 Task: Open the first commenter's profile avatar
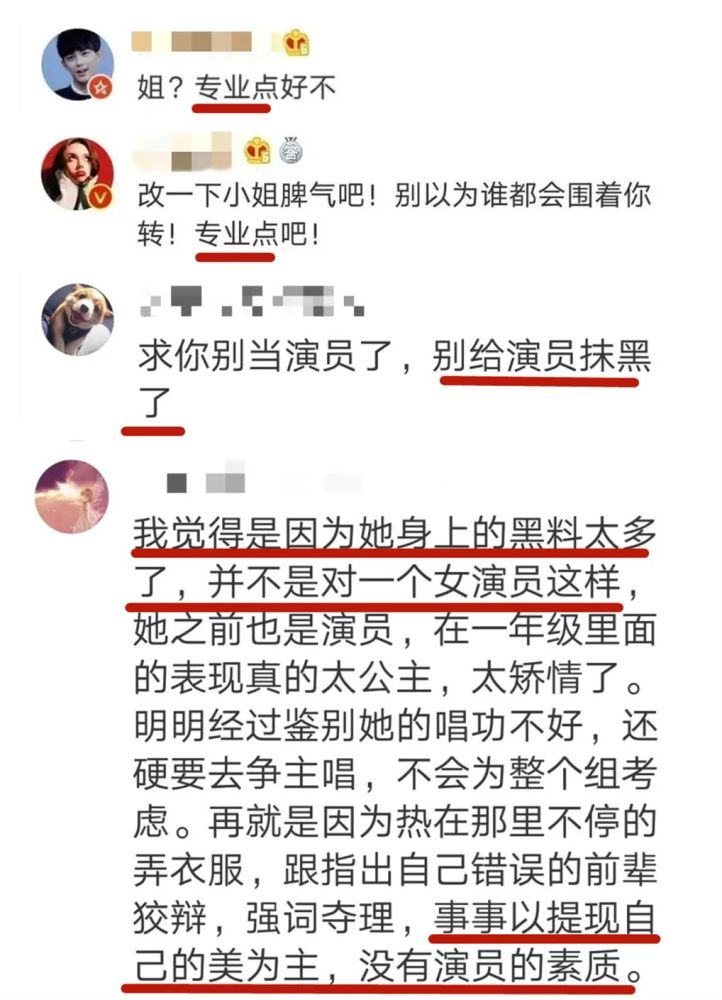tap(77, 64)
